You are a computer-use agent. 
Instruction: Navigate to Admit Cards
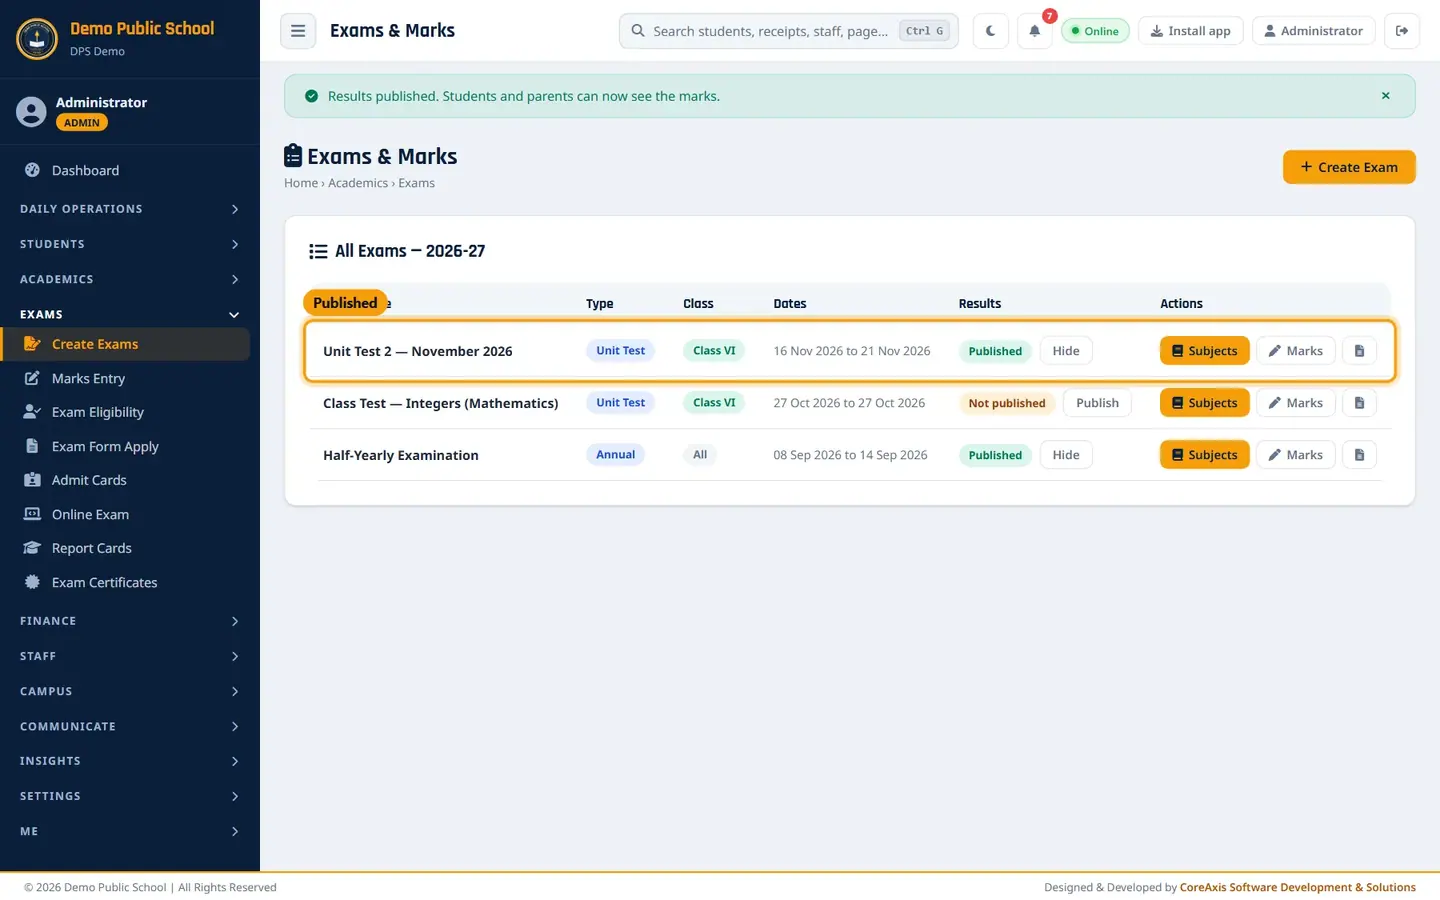point(125,480)
